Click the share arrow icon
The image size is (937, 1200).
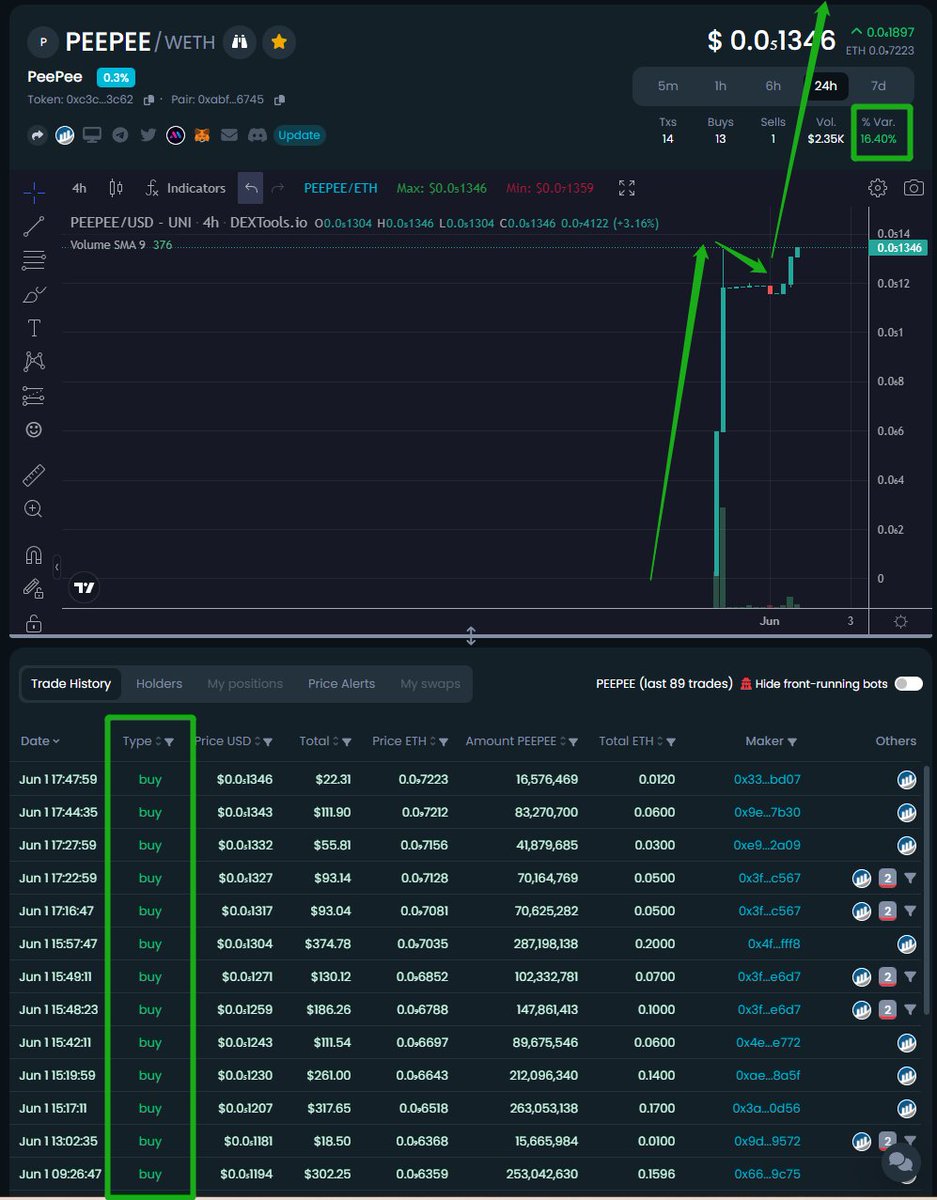38,135
